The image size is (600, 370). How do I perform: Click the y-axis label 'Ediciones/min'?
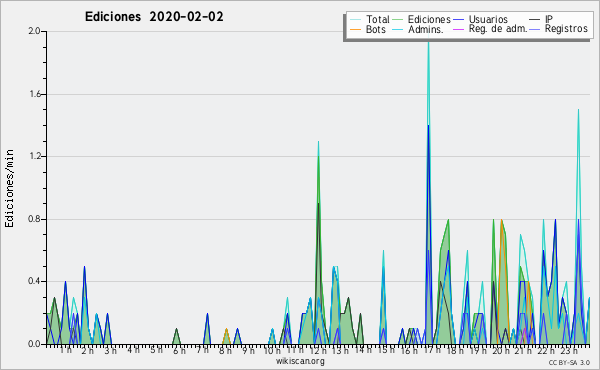[9, 188]
